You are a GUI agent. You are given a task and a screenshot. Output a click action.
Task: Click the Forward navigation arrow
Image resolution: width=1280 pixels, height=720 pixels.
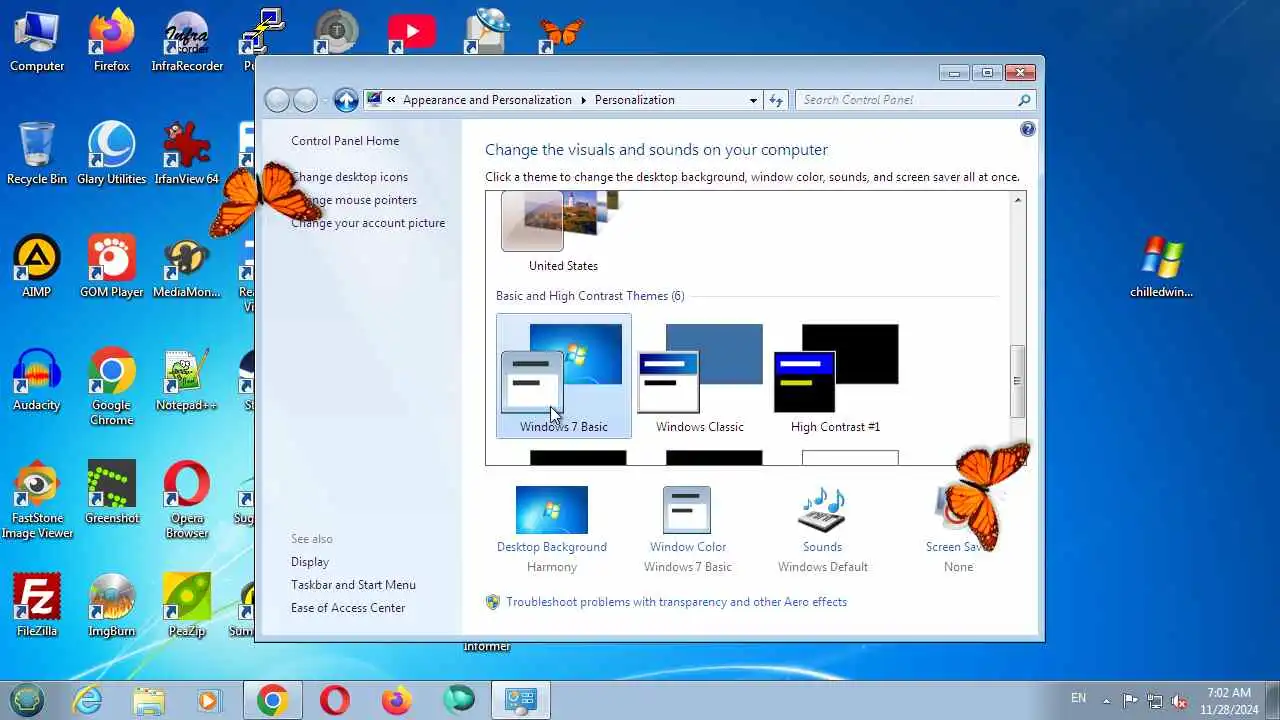tap(305, 100)
